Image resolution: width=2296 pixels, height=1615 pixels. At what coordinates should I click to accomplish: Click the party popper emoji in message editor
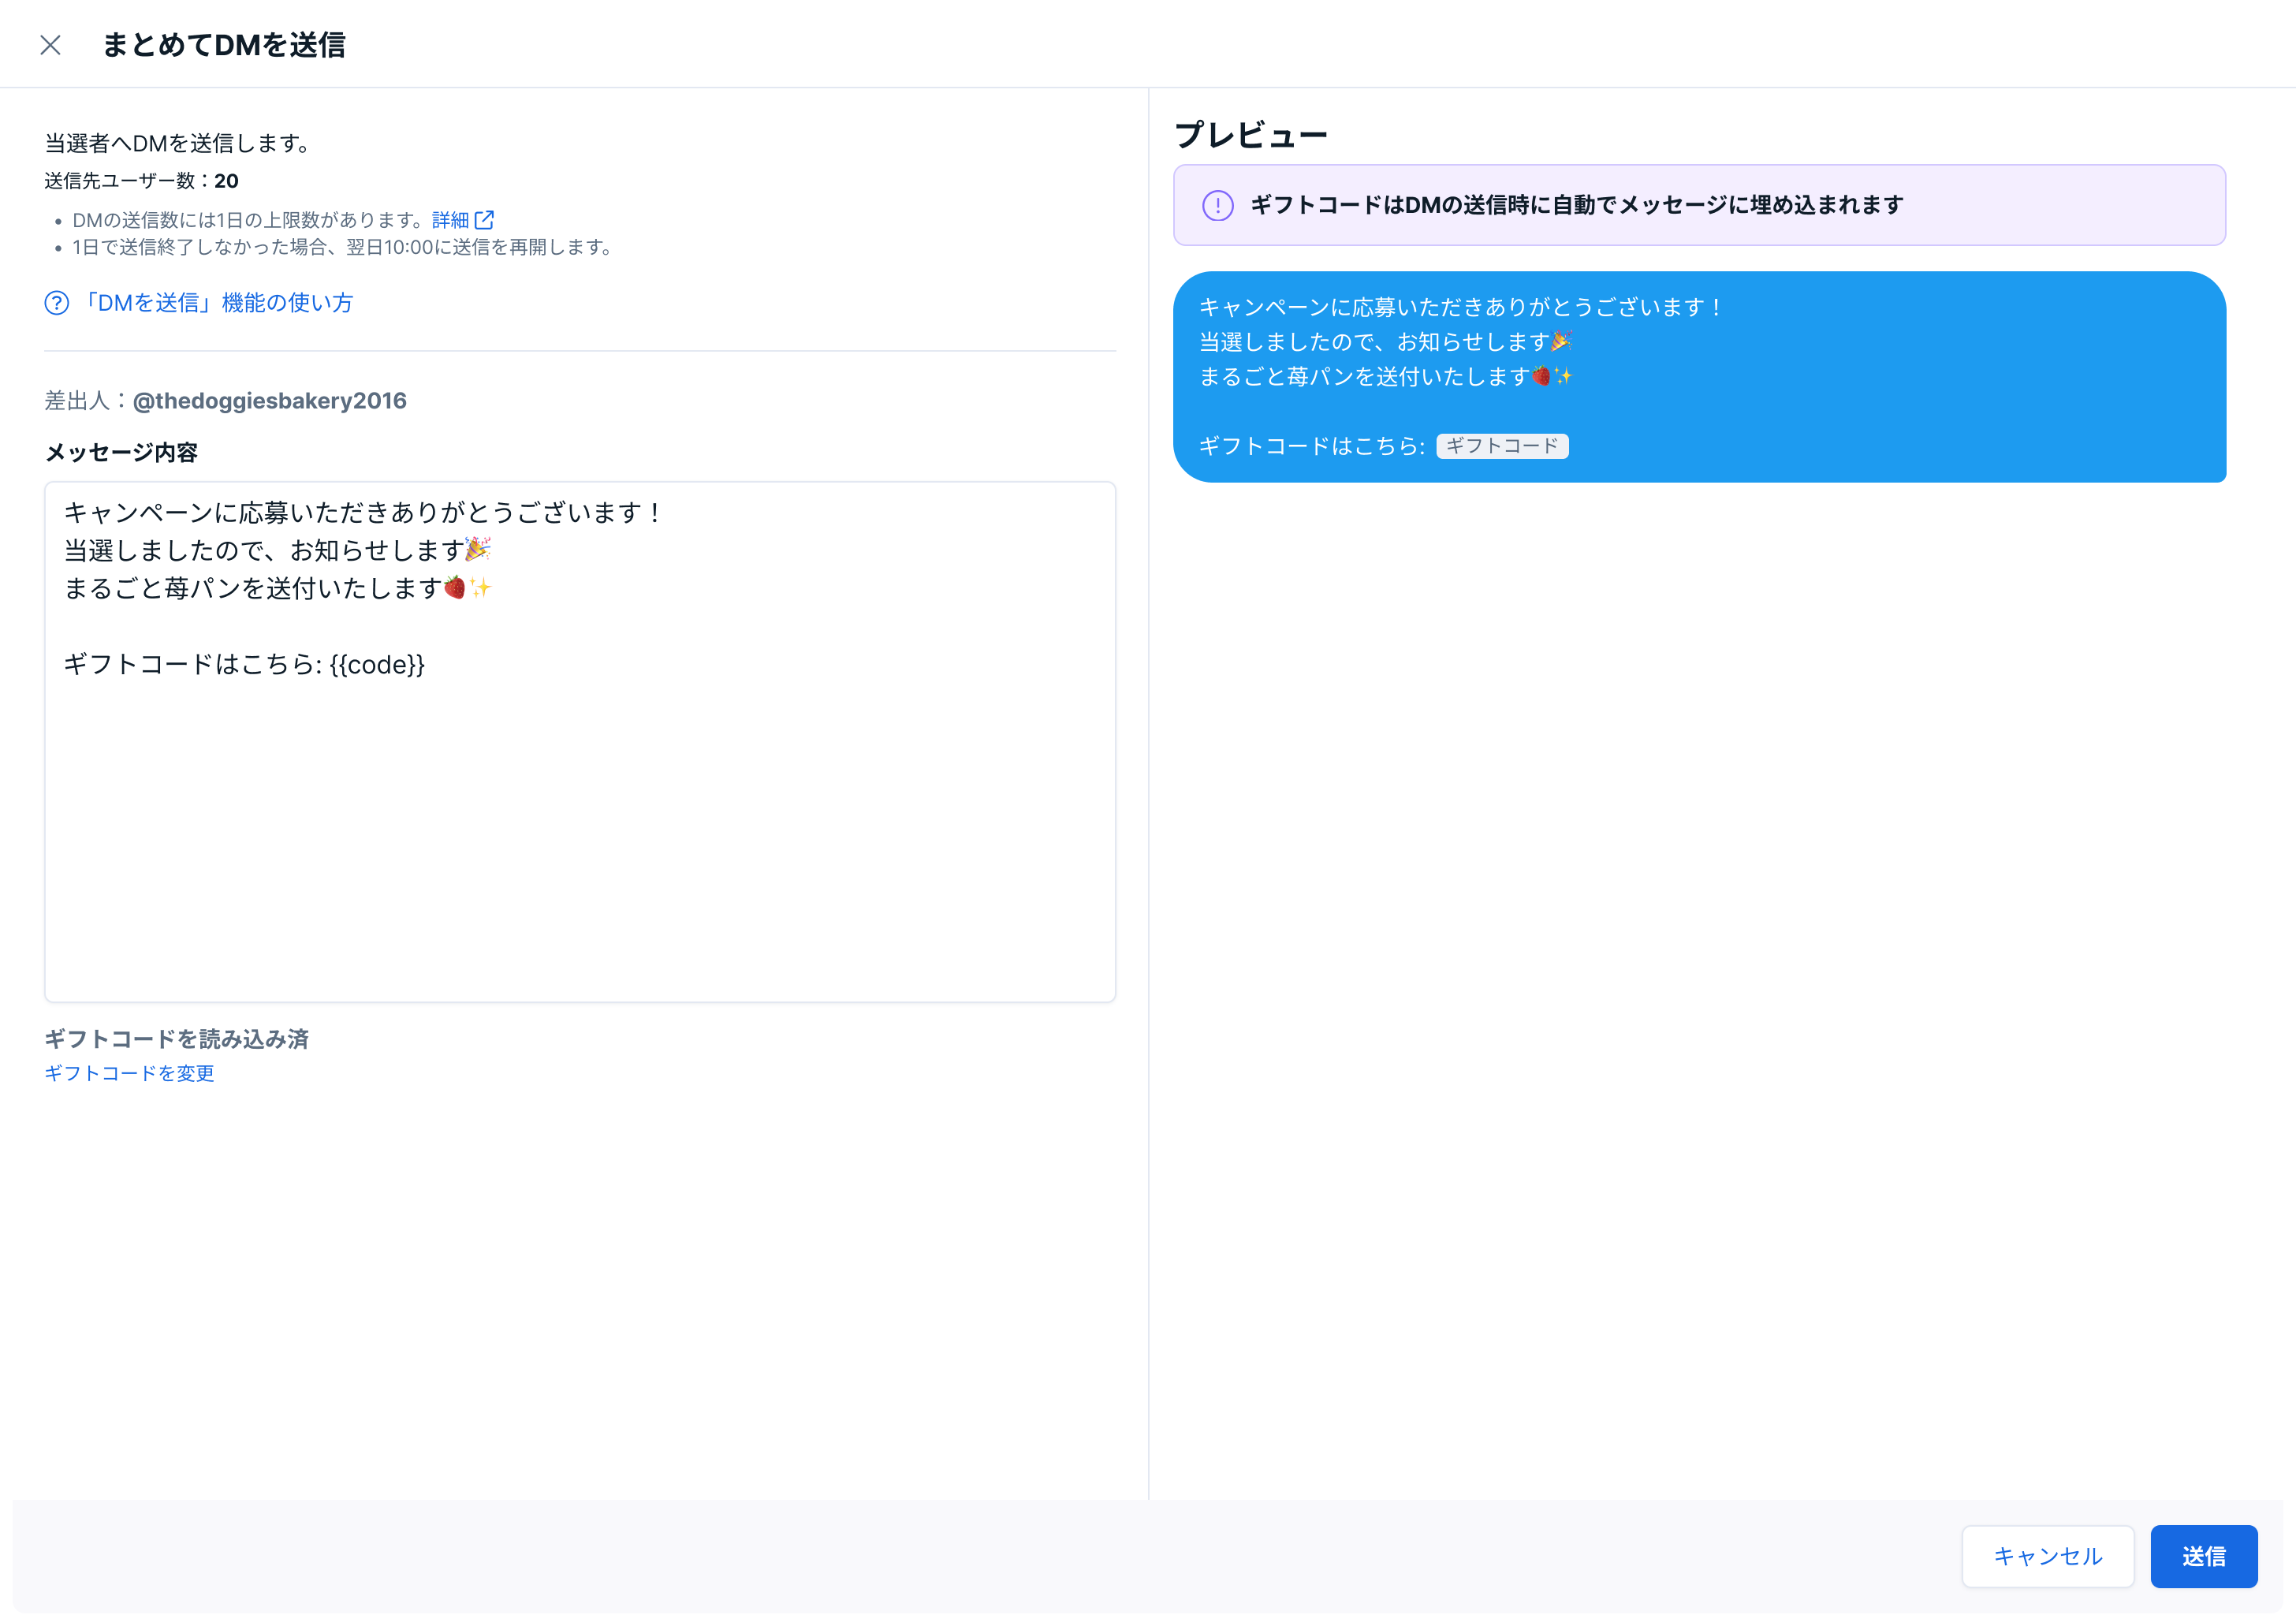[478, 549]
